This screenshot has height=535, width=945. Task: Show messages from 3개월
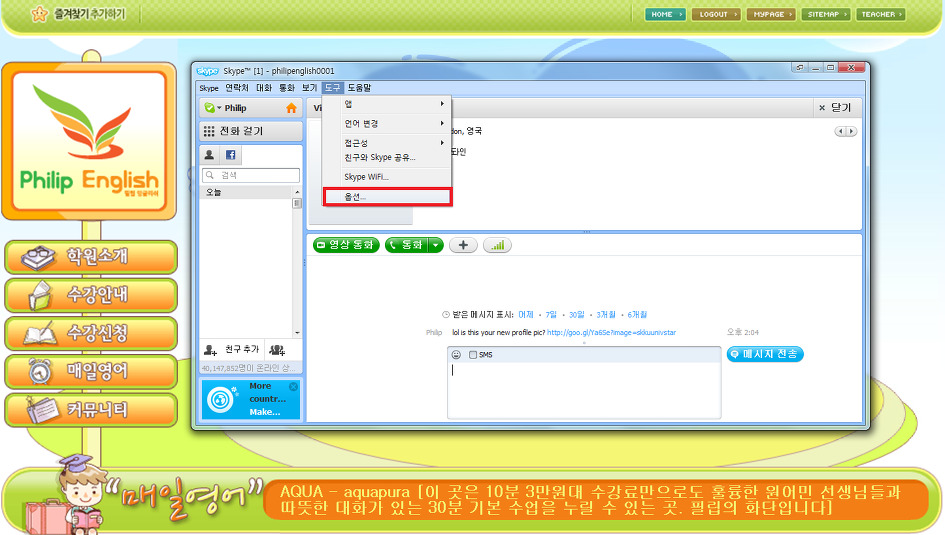606,314
